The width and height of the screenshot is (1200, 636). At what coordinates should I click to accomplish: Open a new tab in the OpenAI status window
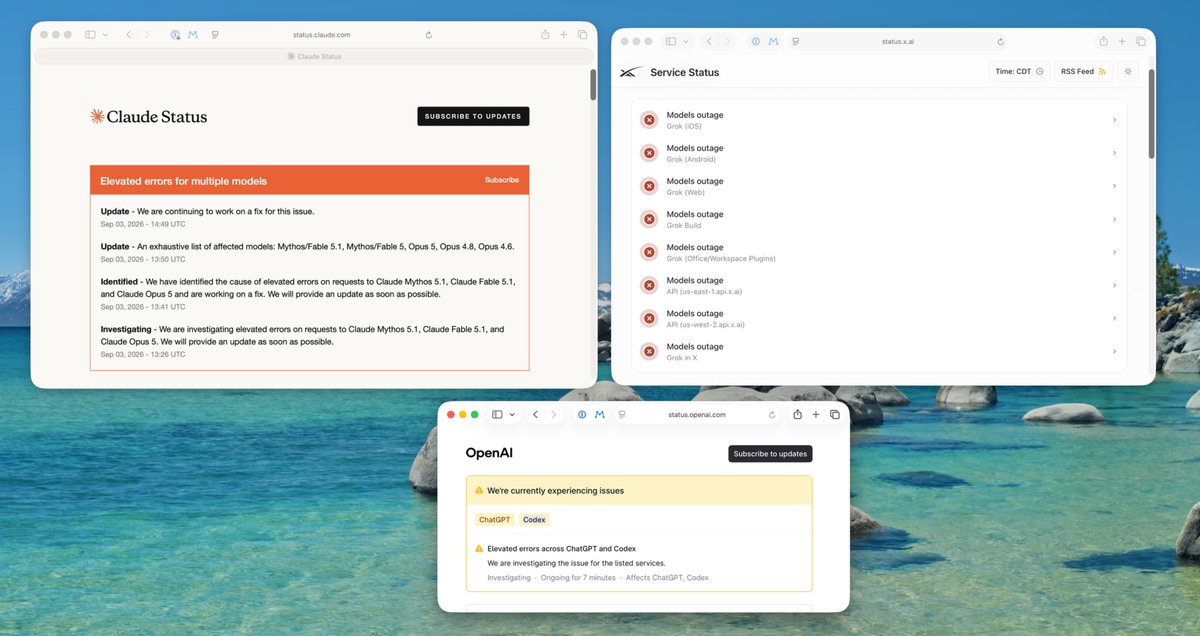[816, 414]
